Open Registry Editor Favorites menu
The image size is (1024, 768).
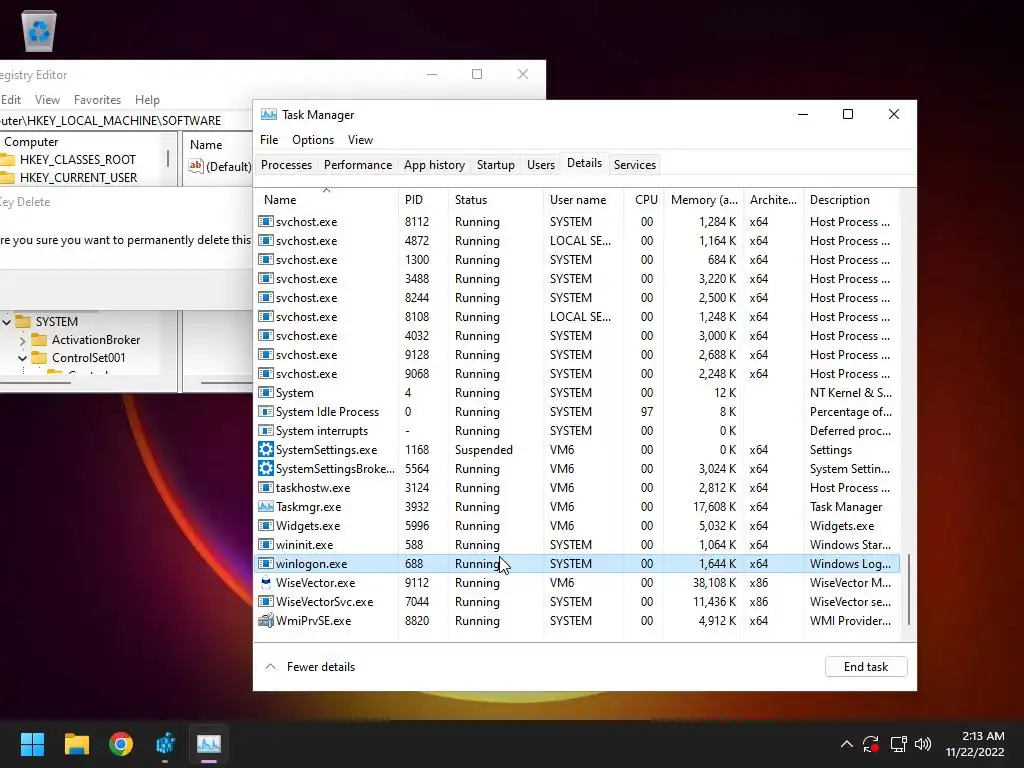97,100
